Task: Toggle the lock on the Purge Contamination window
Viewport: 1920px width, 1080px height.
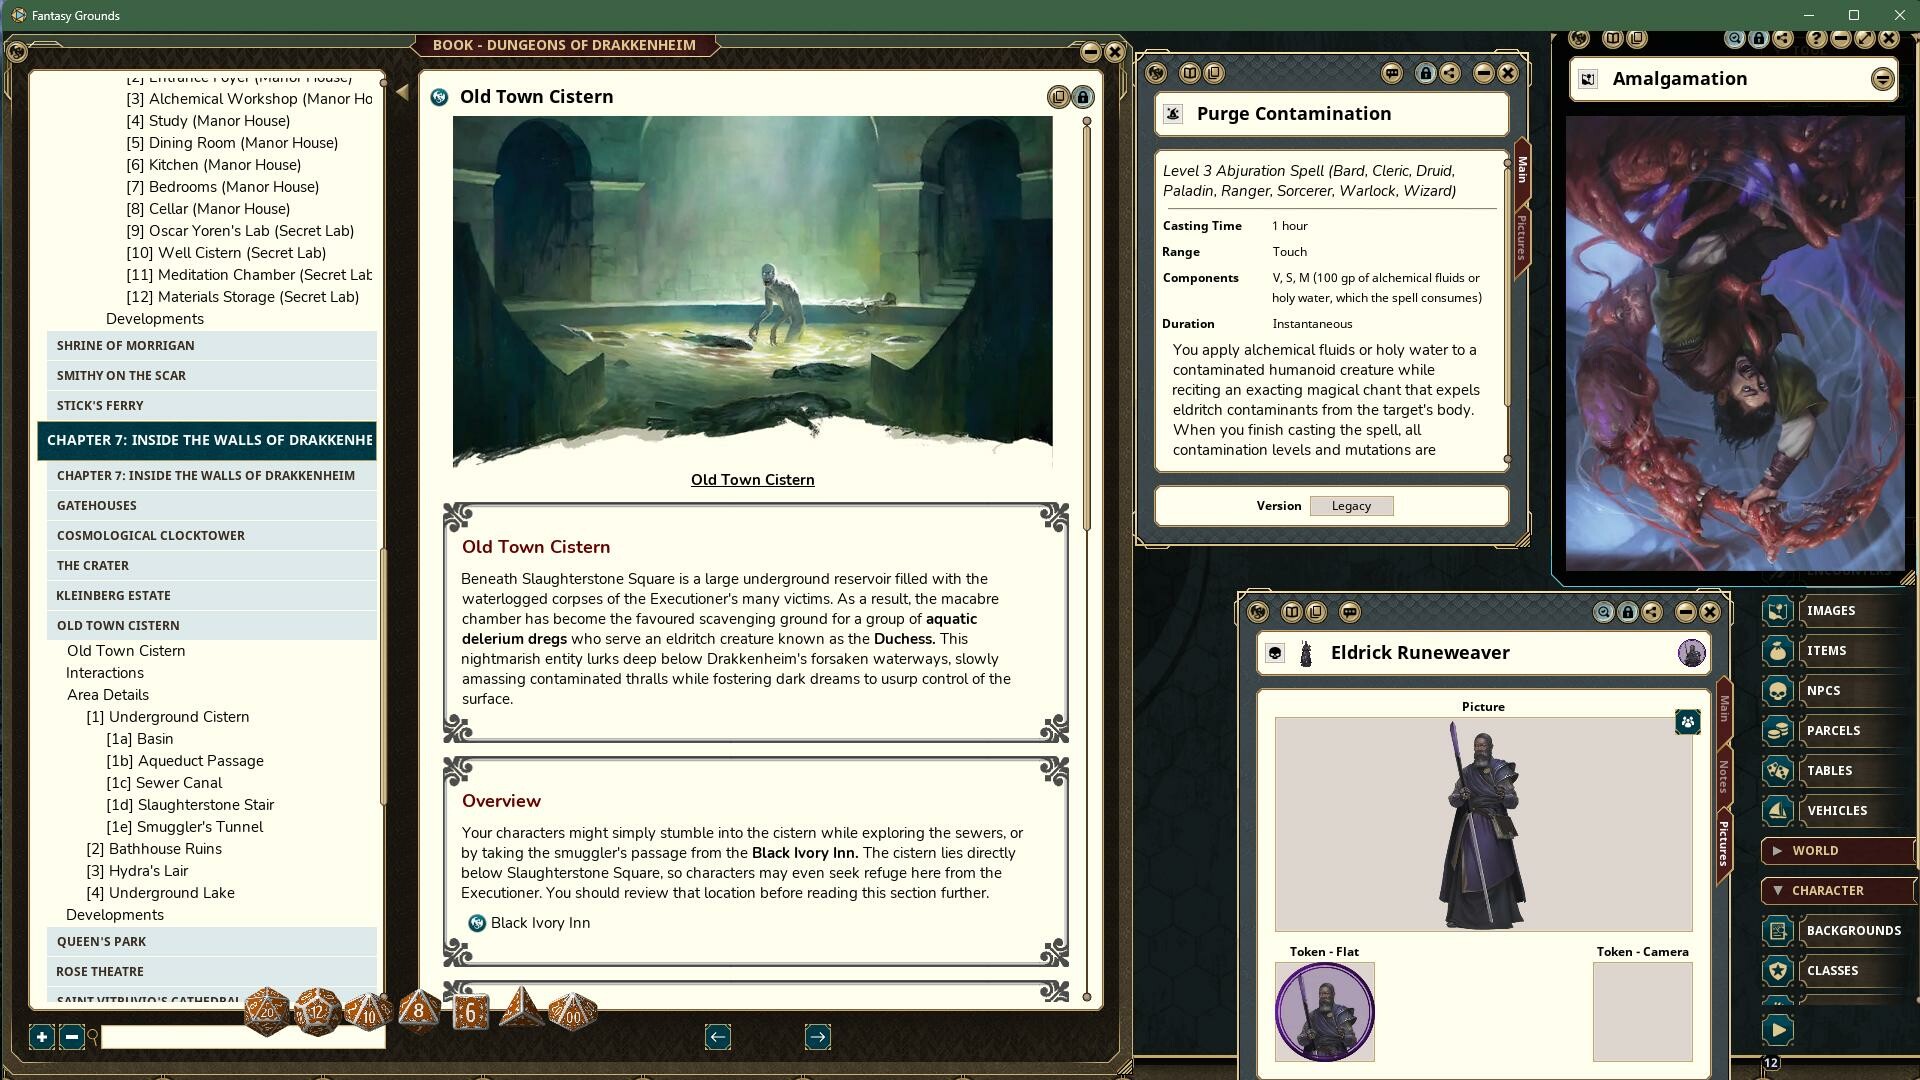Action: 1426,73
